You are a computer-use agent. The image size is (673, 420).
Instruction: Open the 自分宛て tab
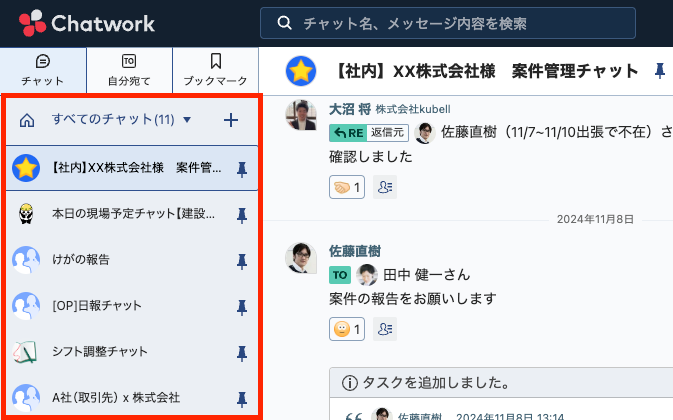[129, 70]
